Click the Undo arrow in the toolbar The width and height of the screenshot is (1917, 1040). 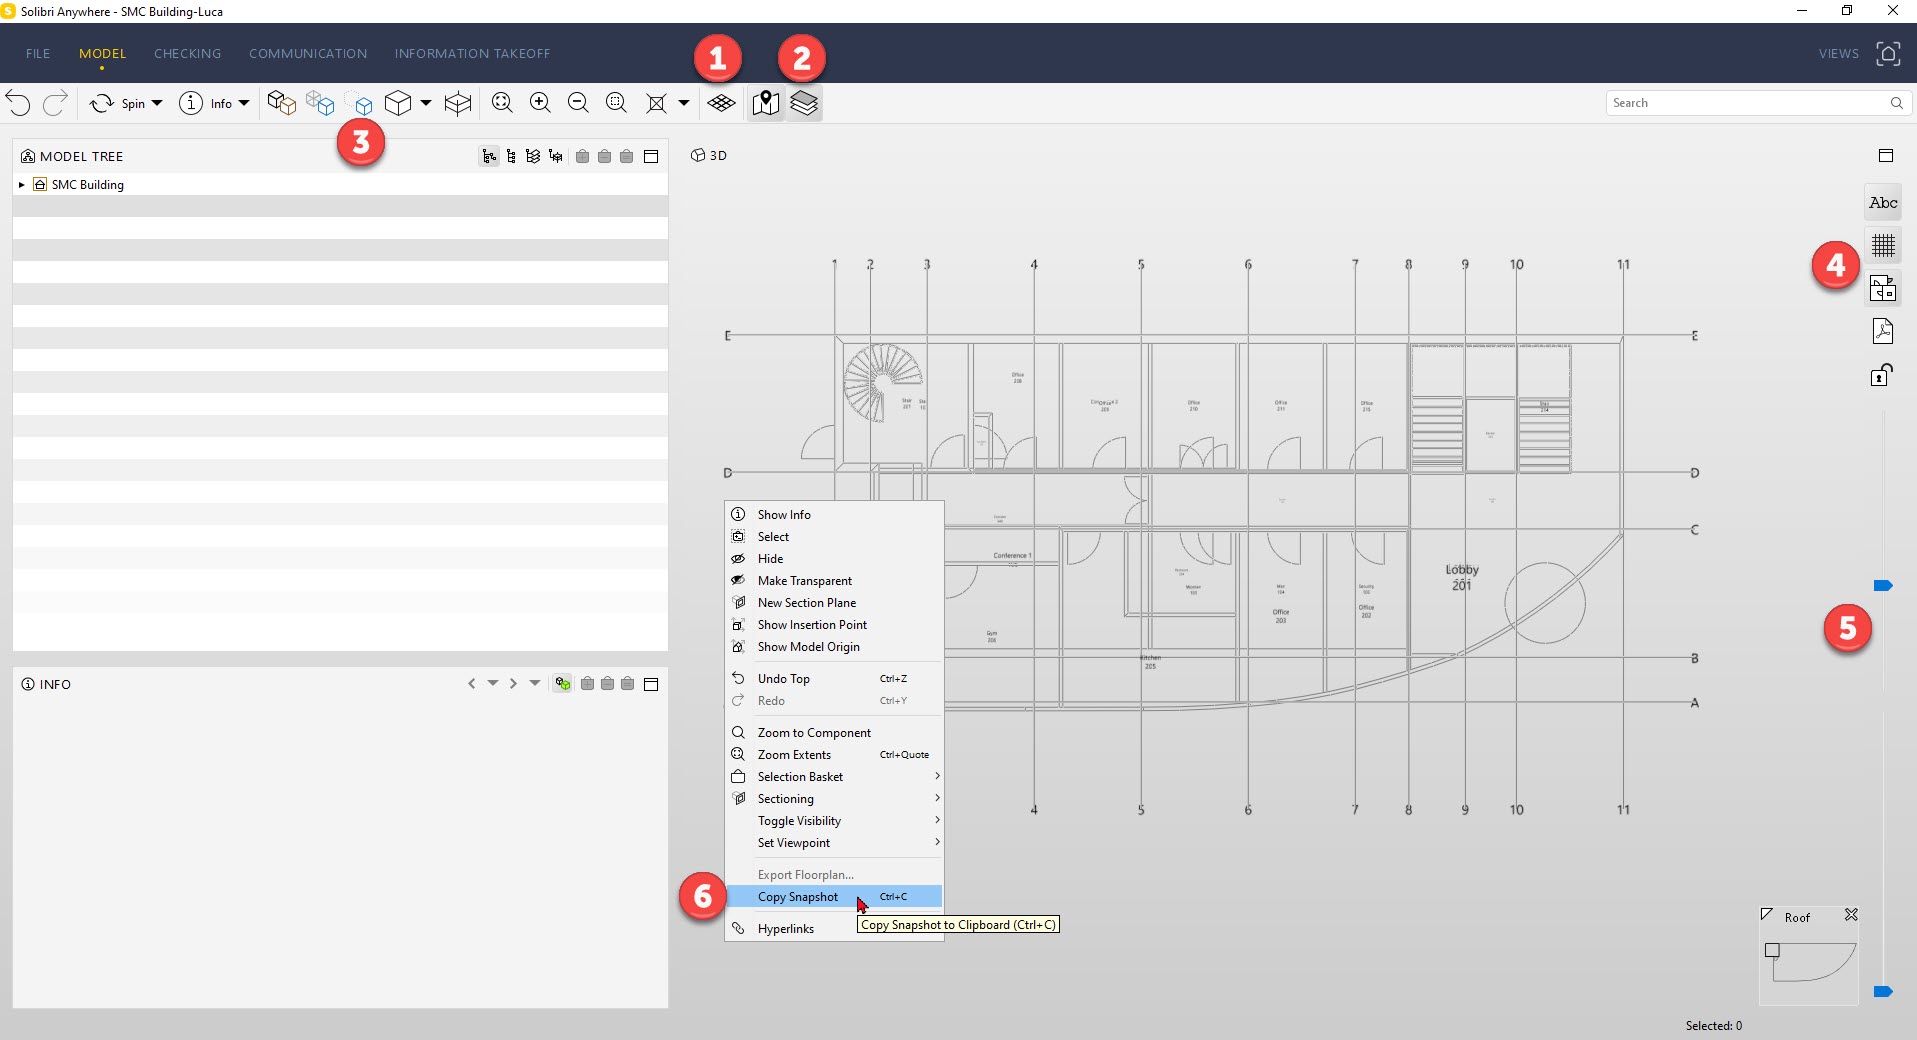click(18, 103)
